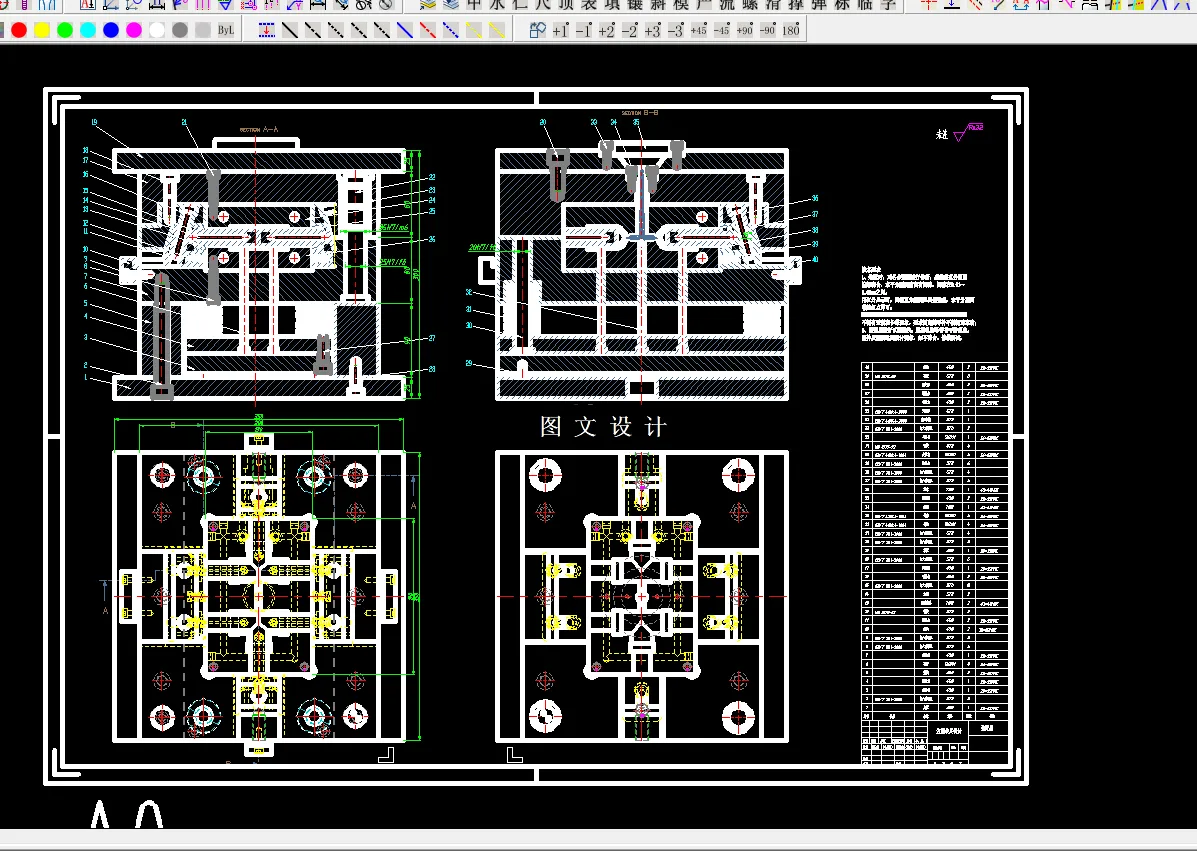Choose the blue color swatch
Image resolution: width=1197 pixels, height=851 pixels.
click(111, 30)
